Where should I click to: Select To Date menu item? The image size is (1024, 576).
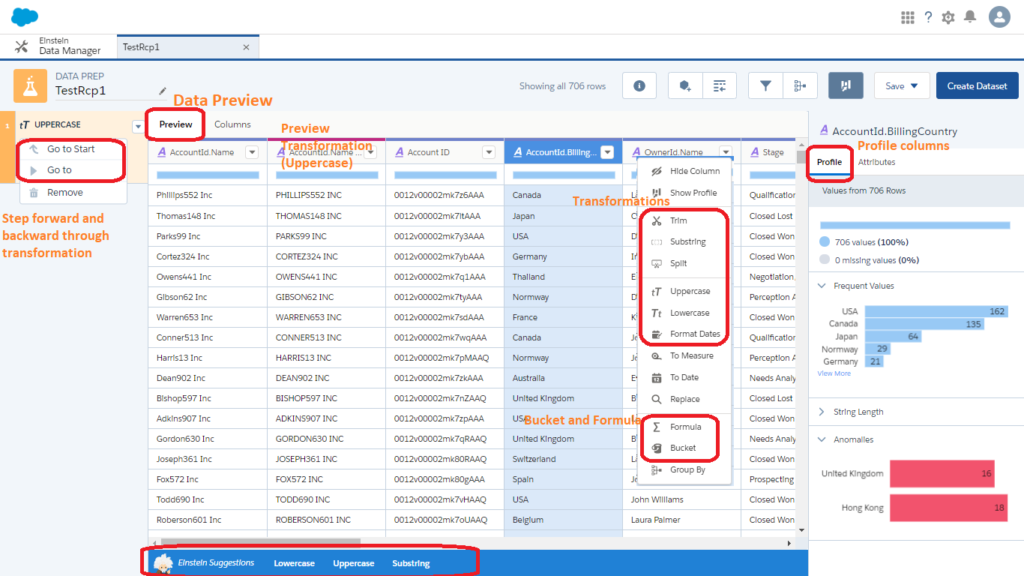tap(685, 377)
